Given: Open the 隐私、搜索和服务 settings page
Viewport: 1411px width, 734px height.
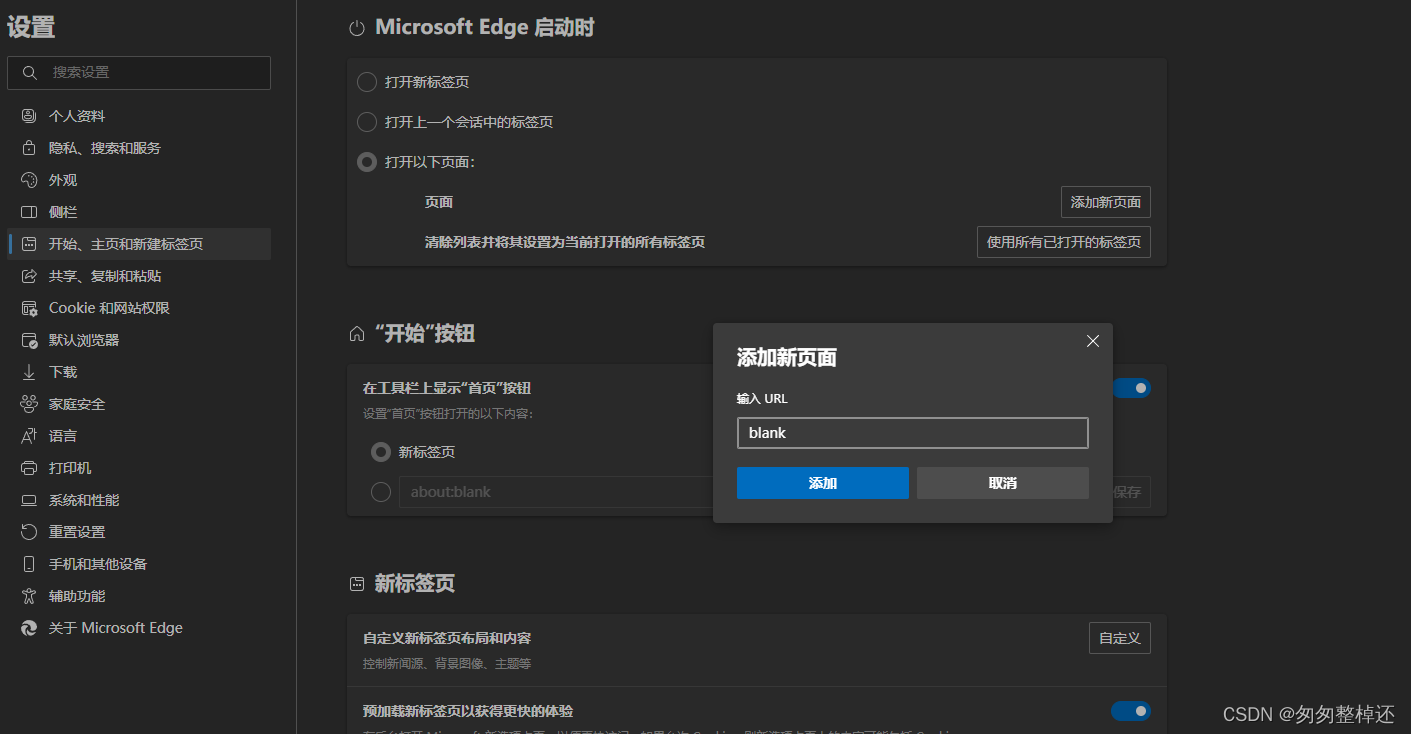Looking at the screenshot, I should pos(139,148).
